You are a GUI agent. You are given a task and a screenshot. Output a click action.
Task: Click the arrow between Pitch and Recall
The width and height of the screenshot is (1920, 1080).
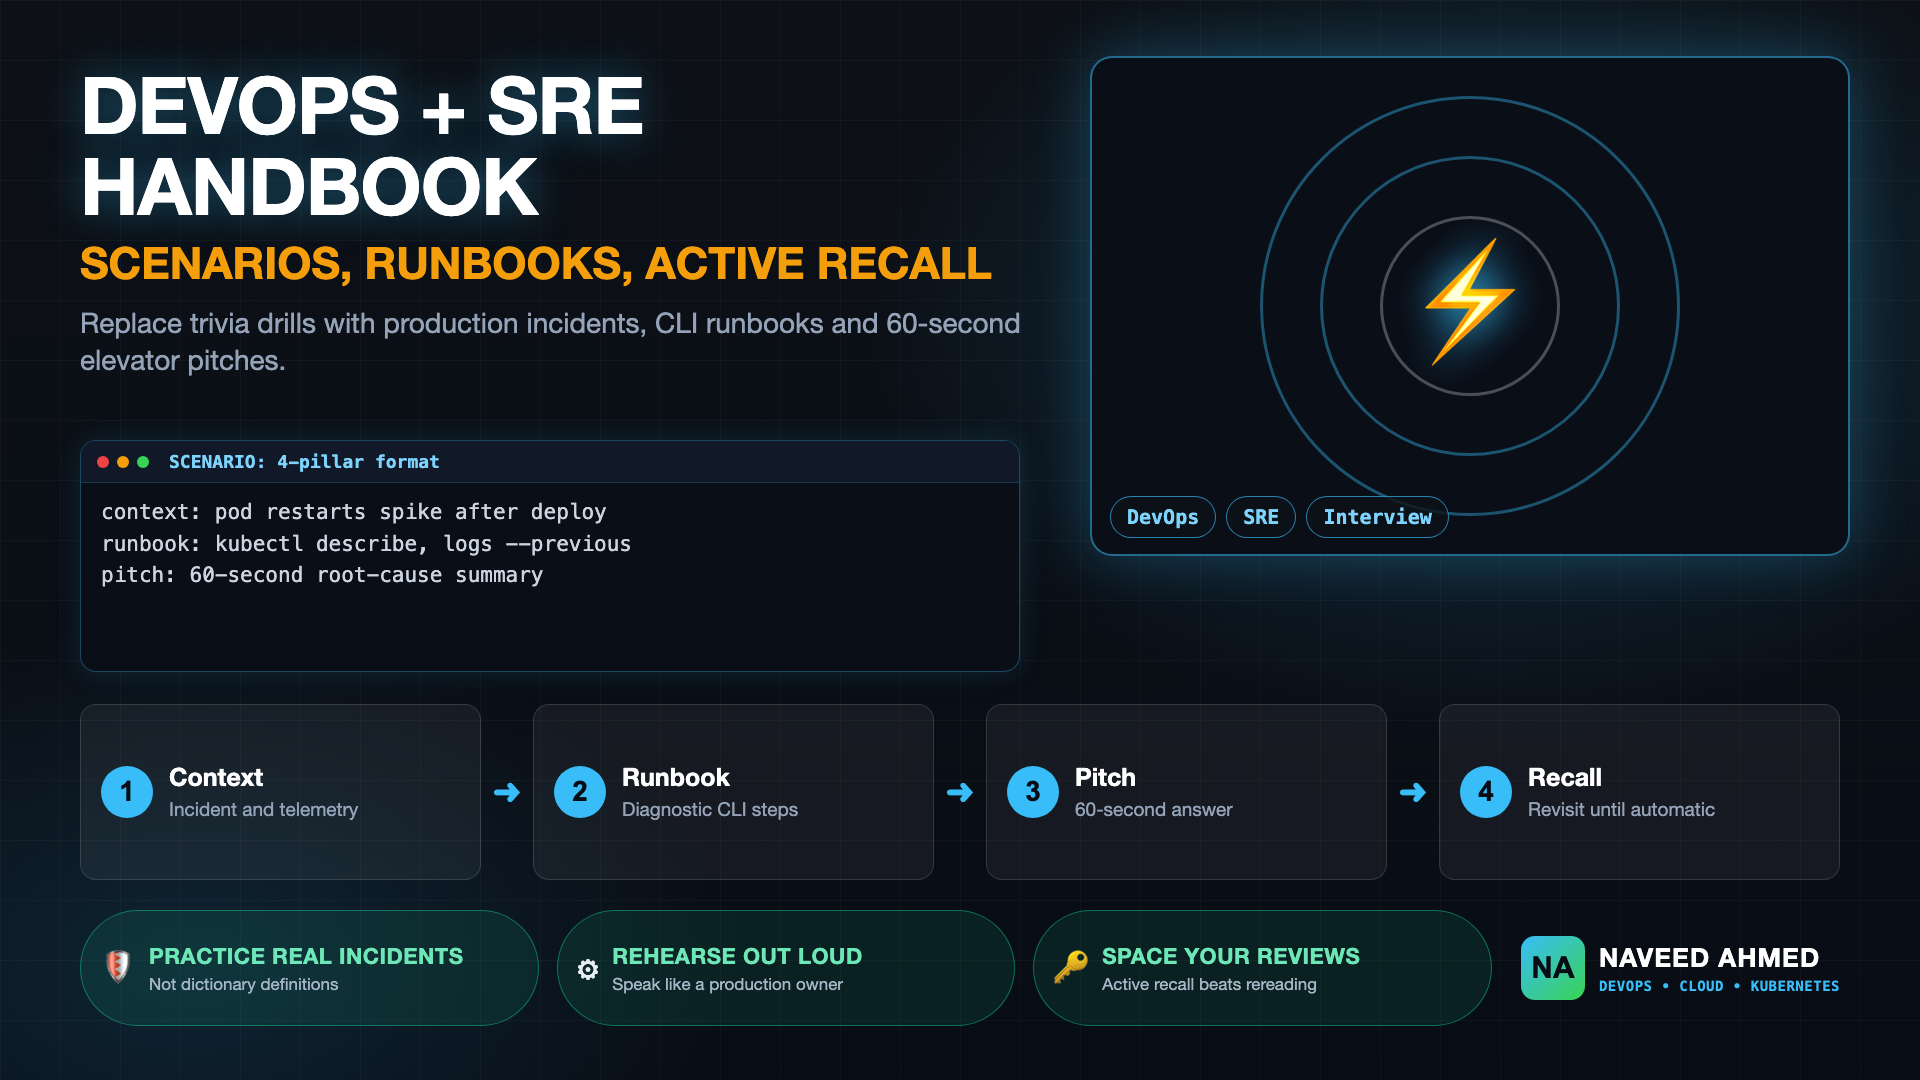point(1413,793)
